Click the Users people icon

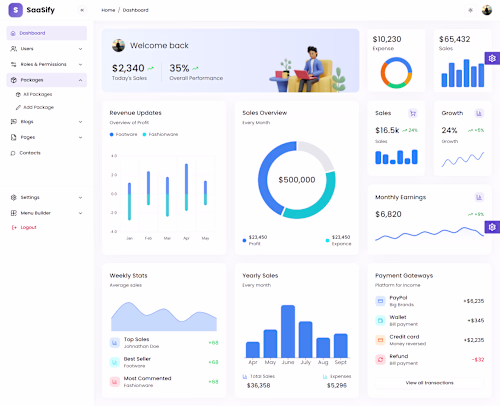[13, 49]
